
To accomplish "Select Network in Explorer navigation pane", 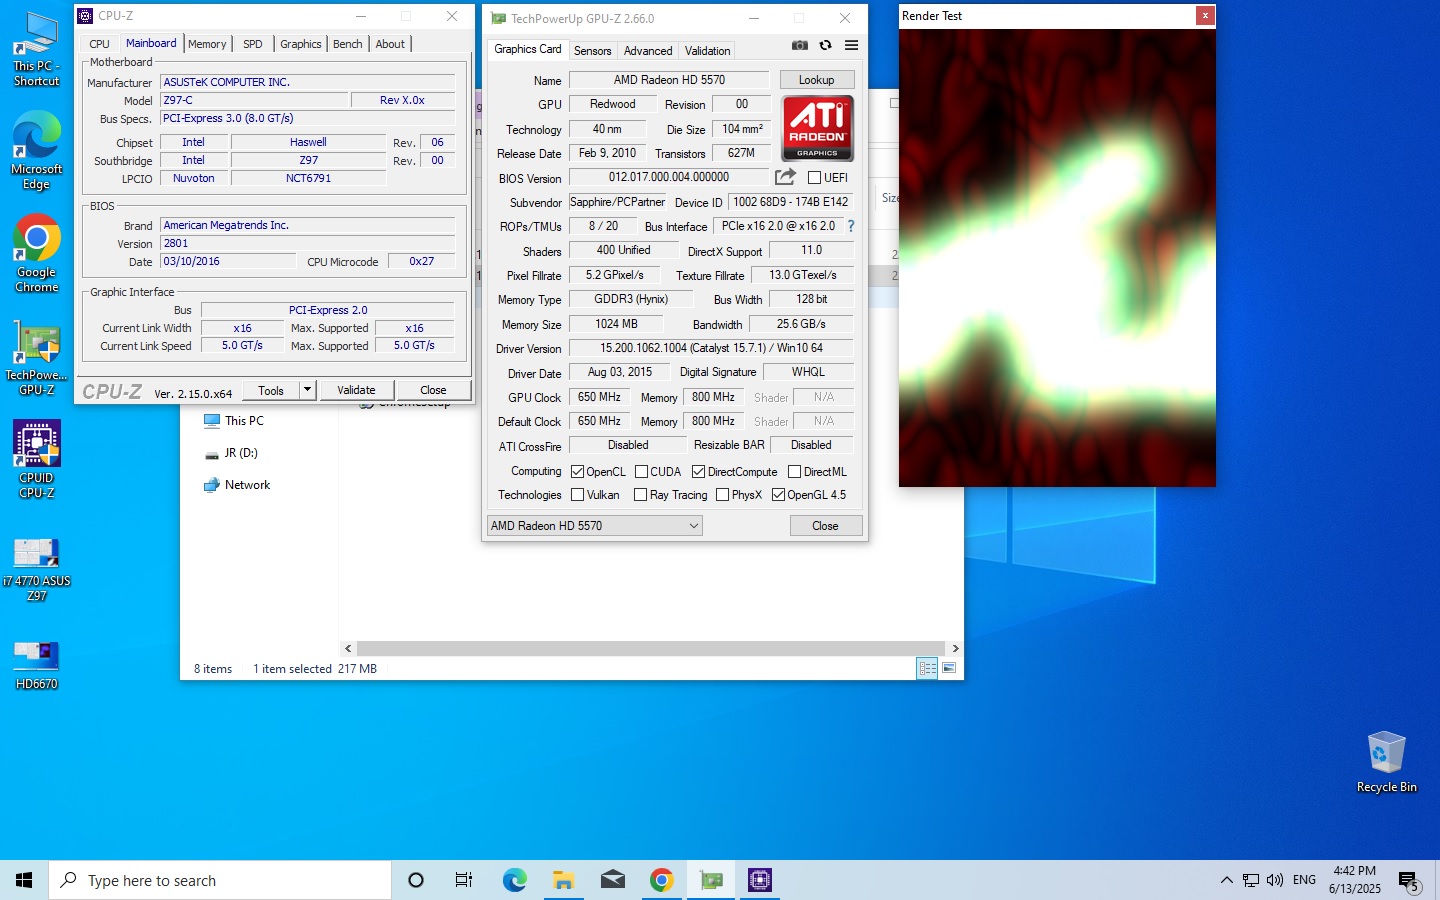I will (237, 485).
